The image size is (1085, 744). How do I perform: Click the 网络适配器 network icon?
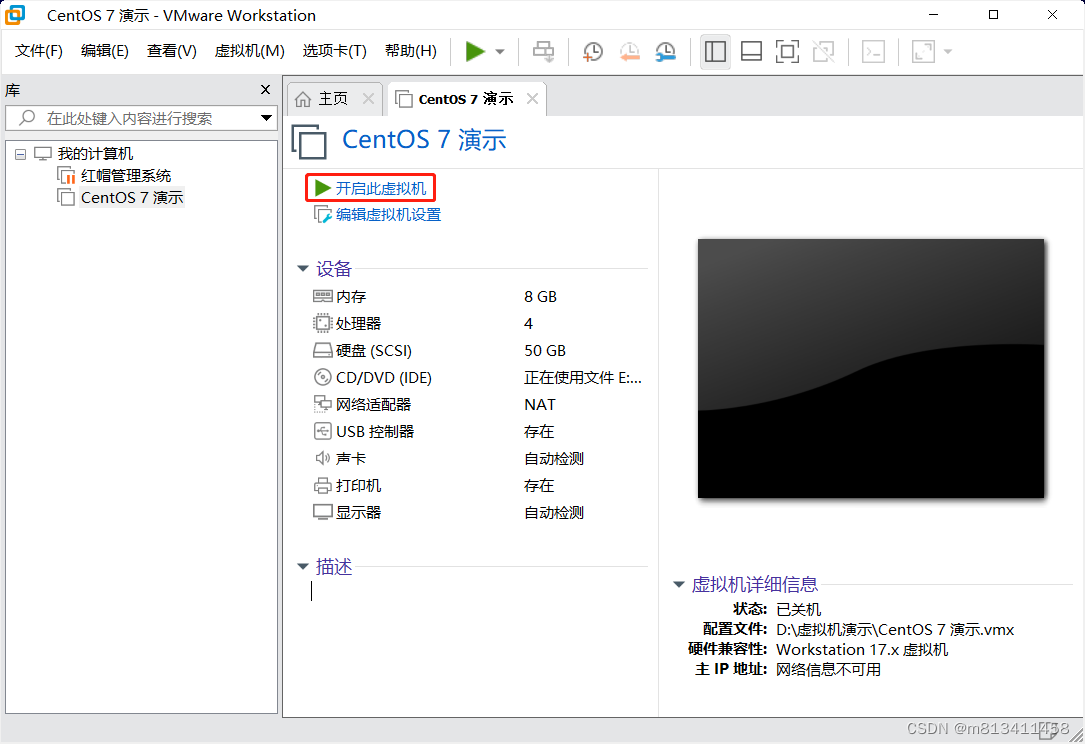322,404
